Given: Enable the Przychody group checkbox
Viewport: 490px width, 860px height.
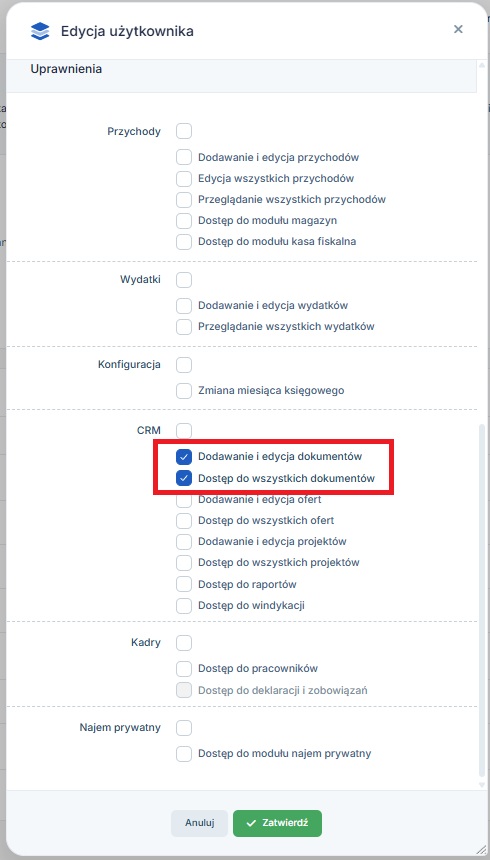Looking at the screenshot, I should pos(184,132).
